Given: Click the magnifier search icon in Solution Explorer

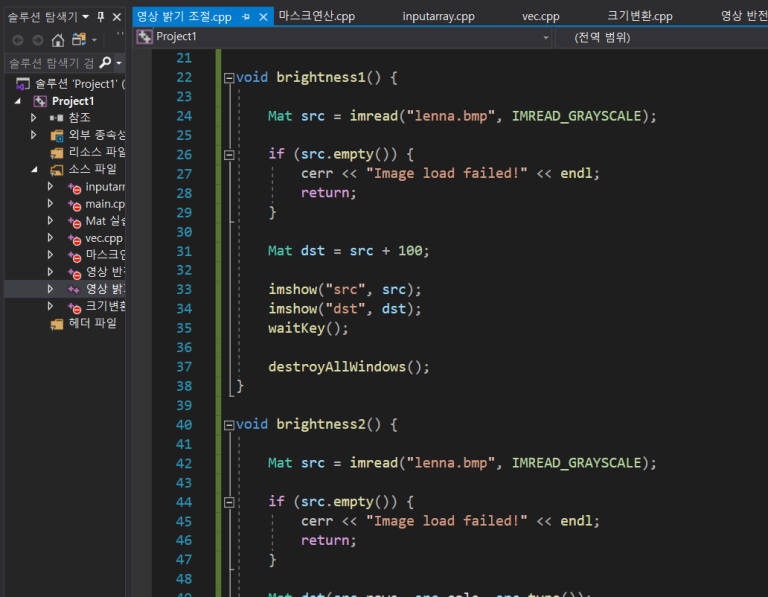Looking at the screenshot, I should click(x=105, y=63).
